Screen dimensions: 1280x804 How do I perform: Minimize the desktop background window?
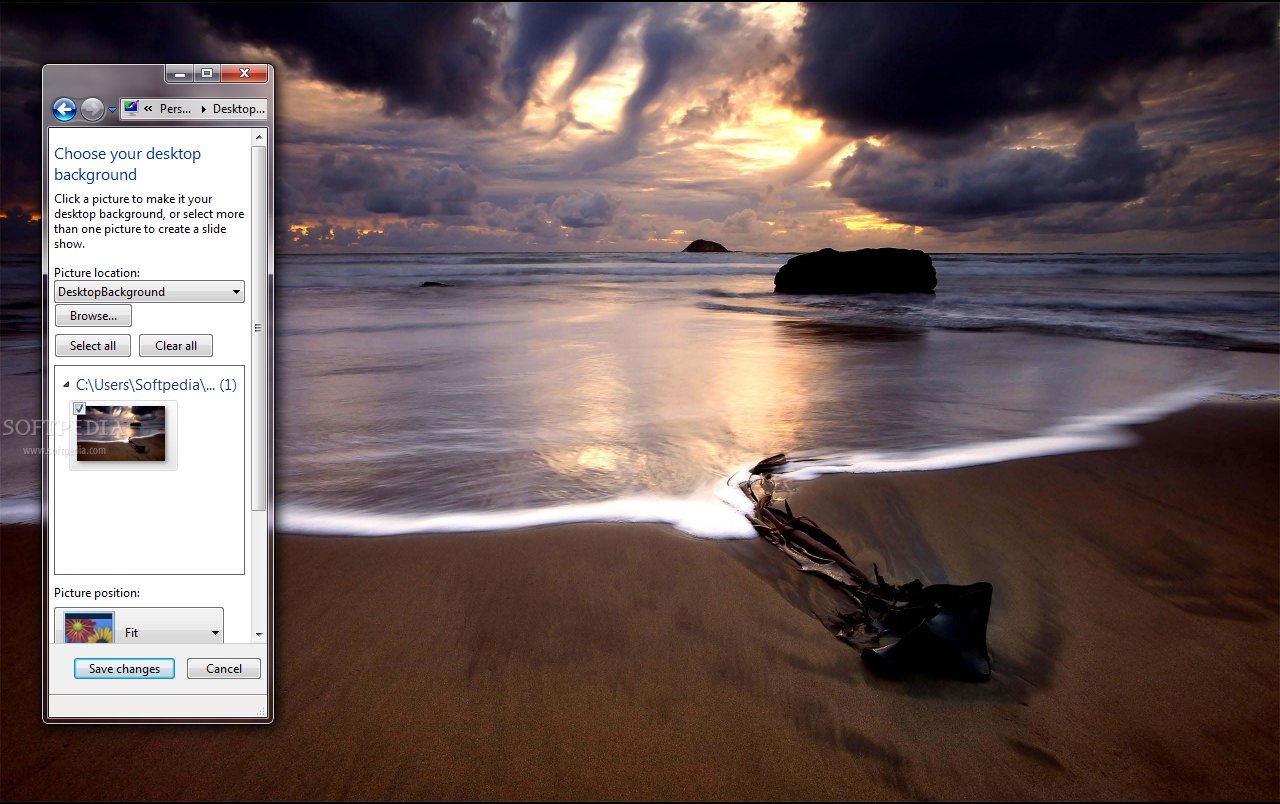point(180,73)
